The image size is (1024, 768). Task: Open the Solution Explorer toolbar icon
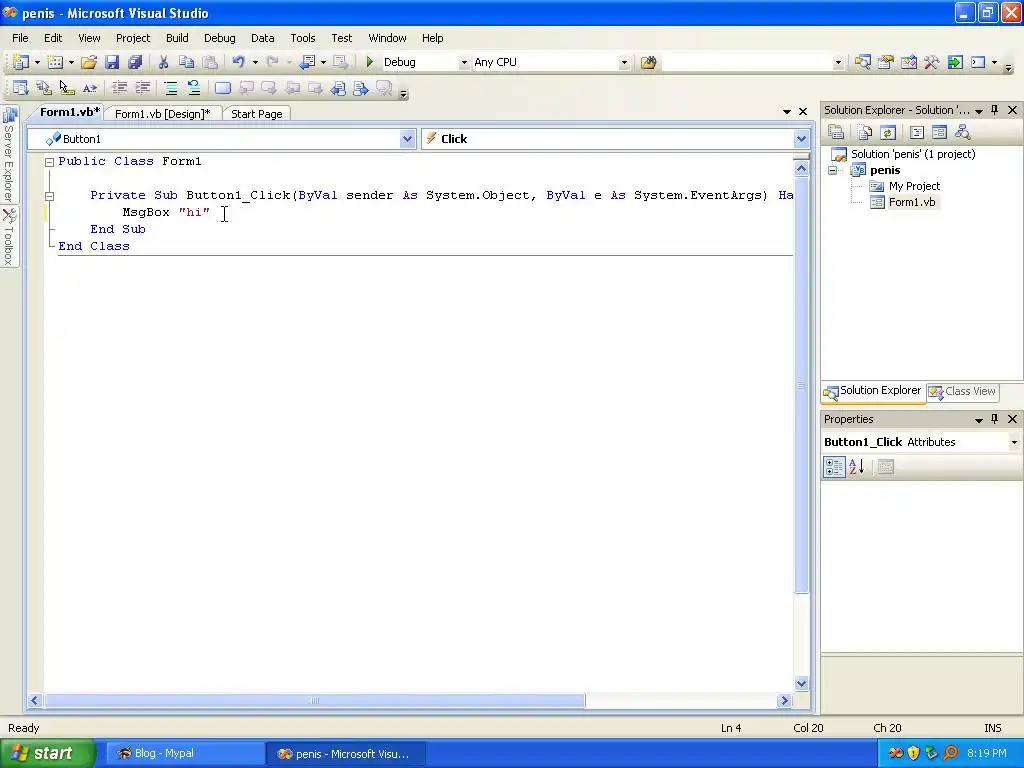pos(863,62)
